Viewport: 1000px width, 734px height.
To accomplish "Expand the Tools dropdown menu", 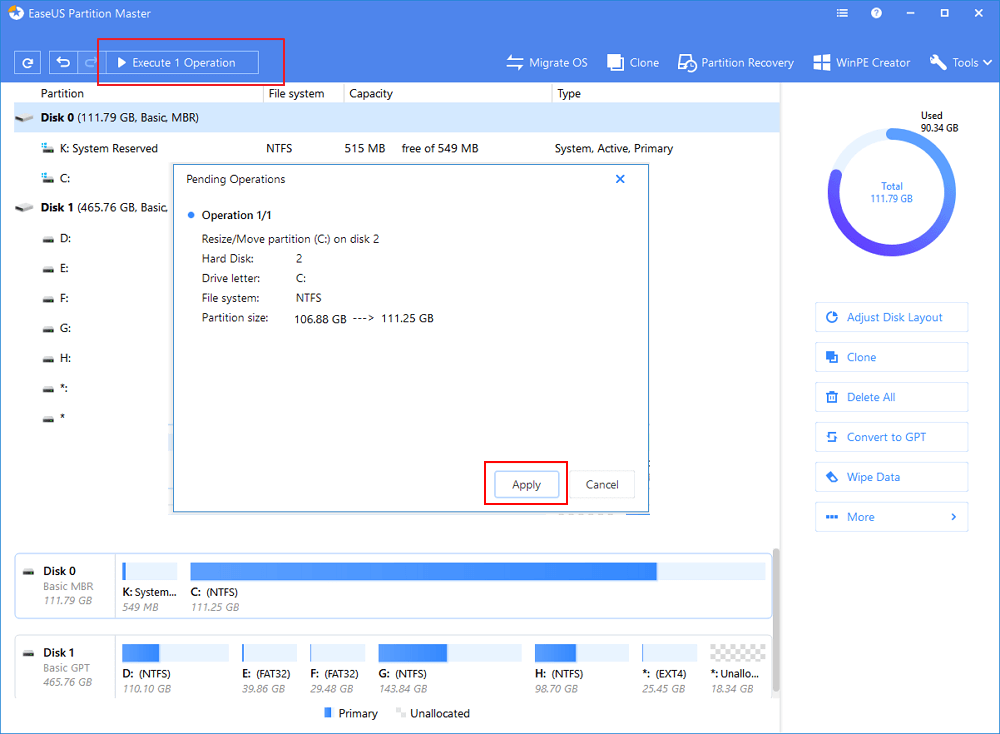I will pos(960,62).
